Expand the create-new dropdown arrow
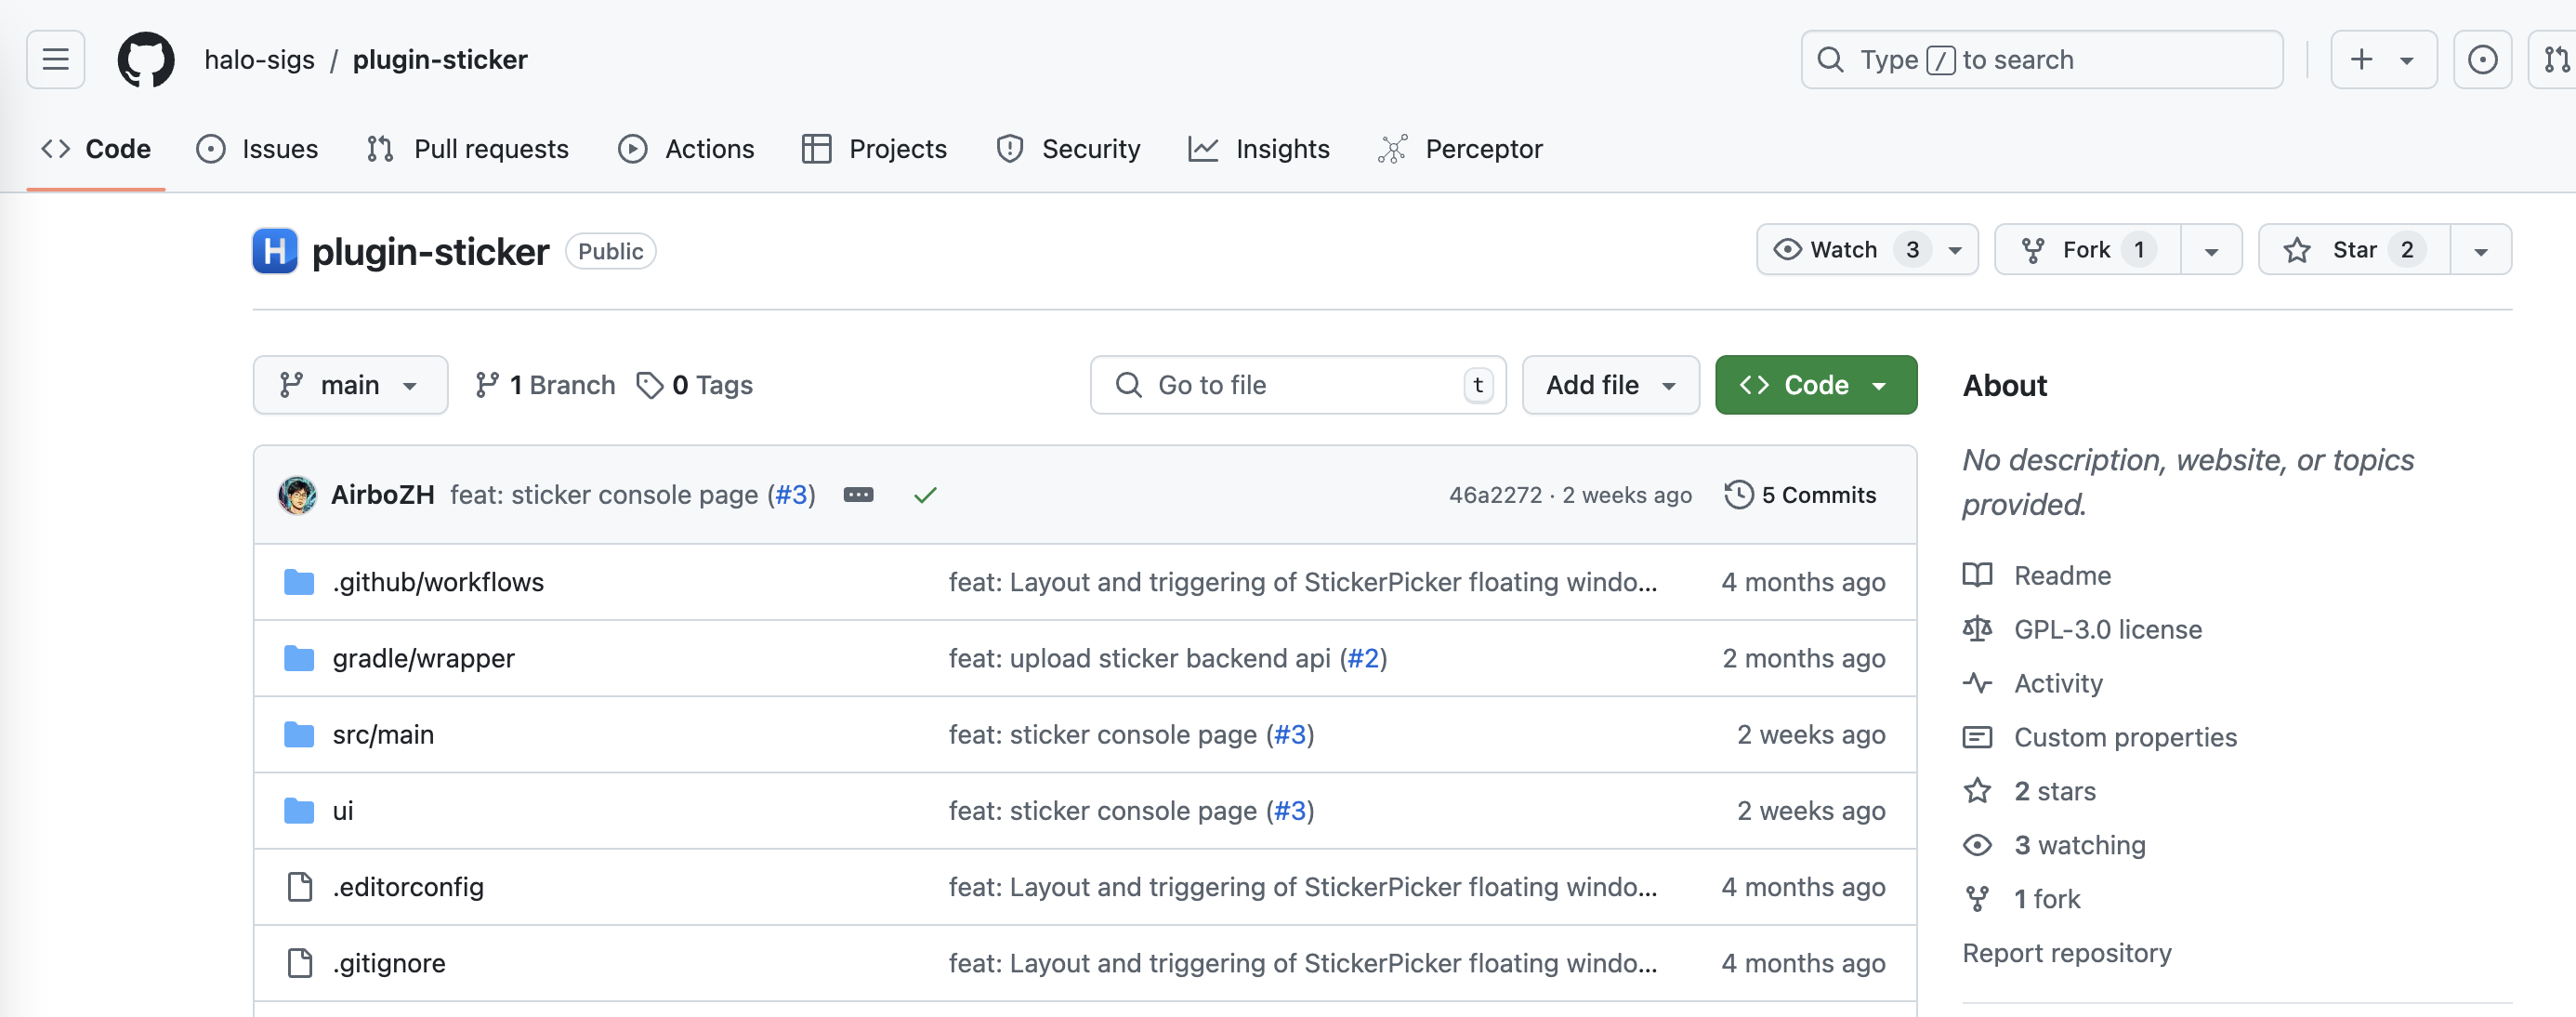The height and width of the screenshot is (1017, 2576). [2407, 61]
